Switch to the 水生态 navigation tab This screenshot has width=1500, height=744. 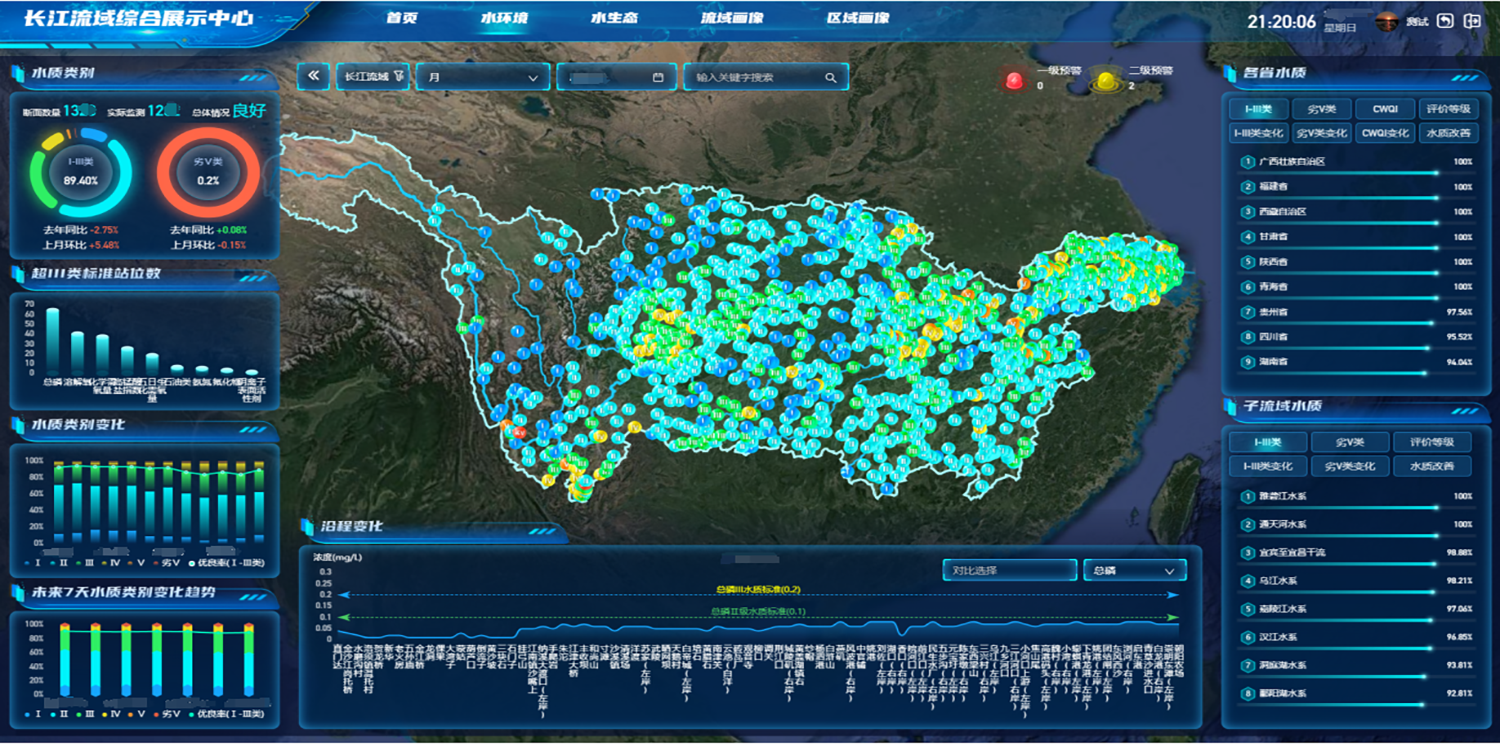[x=614, y=19]
